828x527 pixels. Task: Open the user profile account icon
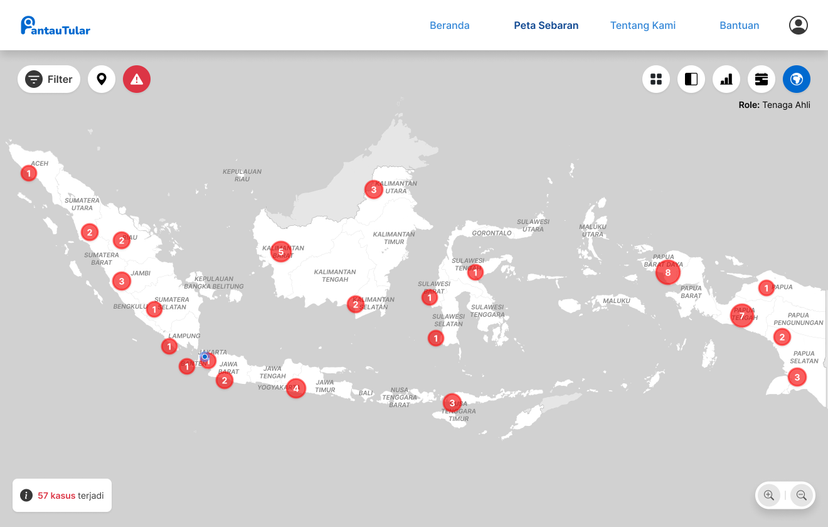798,26
